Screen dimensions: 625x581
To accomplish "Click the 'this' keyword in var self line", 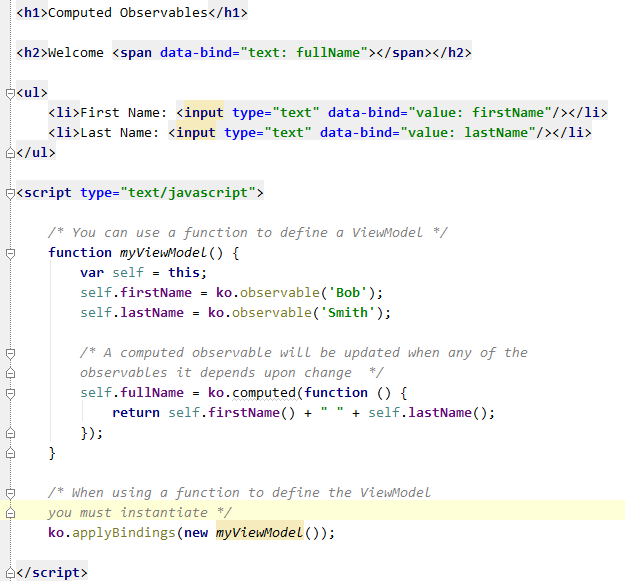I will pyautogui.click(x=183, y=273).
